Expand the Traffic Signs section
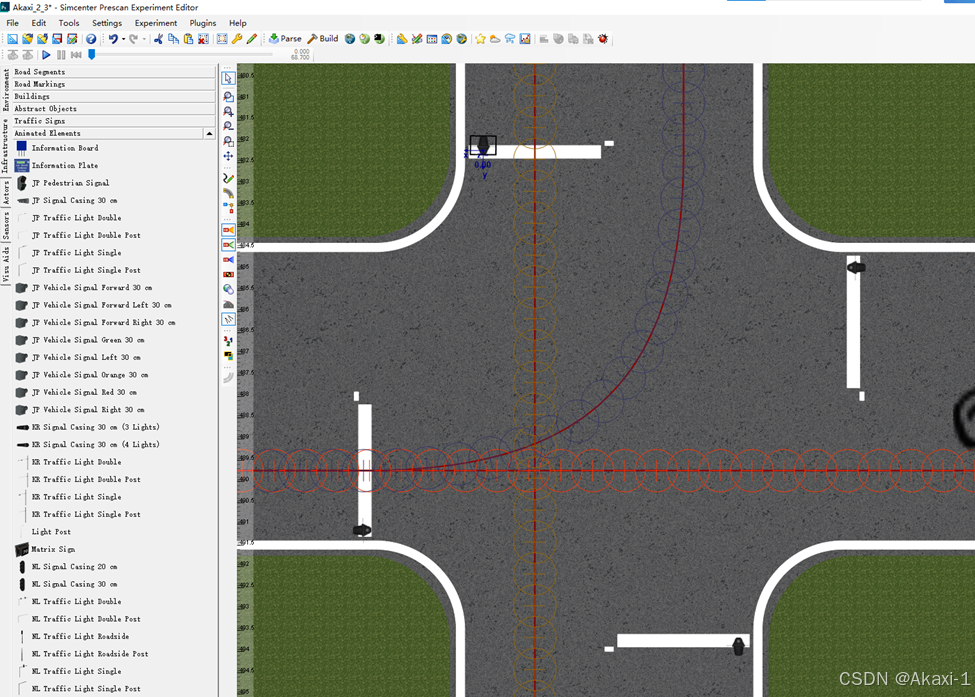The height and width of the screenshot is (697, 975). pos(114,121)
